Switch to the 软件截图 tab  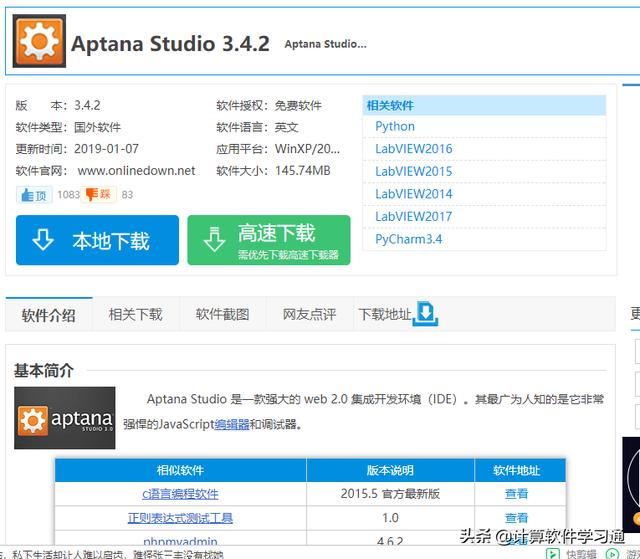pyautogui.click(x=222, y=315)
